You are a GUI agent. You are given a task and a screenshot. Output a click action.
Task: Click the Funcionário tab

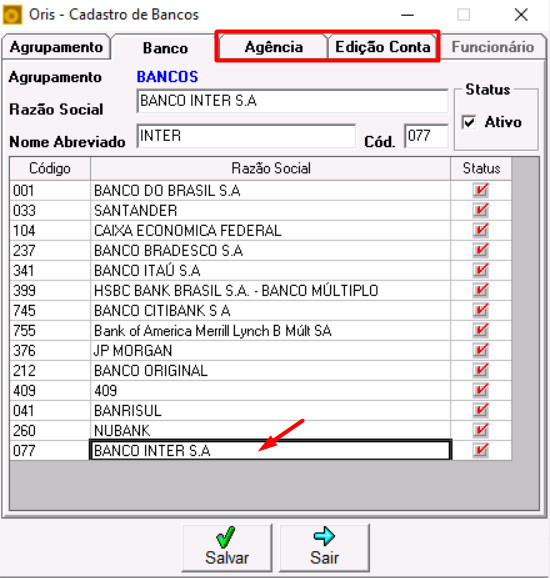click(x=492, y=47)
